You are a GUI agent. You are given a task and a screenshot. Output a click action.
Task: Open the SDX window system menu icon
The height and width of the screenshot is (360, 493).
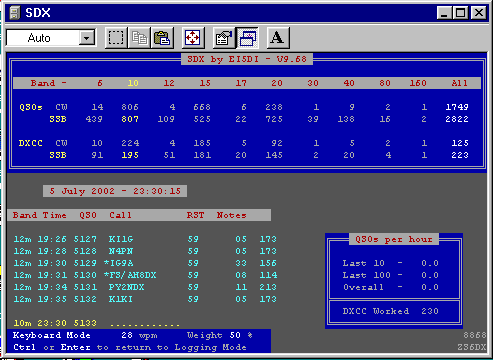(15, 13)
